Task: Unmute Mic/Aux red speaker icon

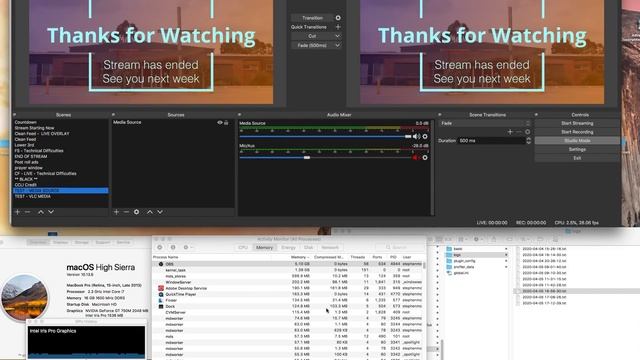Action: point(415,158)
